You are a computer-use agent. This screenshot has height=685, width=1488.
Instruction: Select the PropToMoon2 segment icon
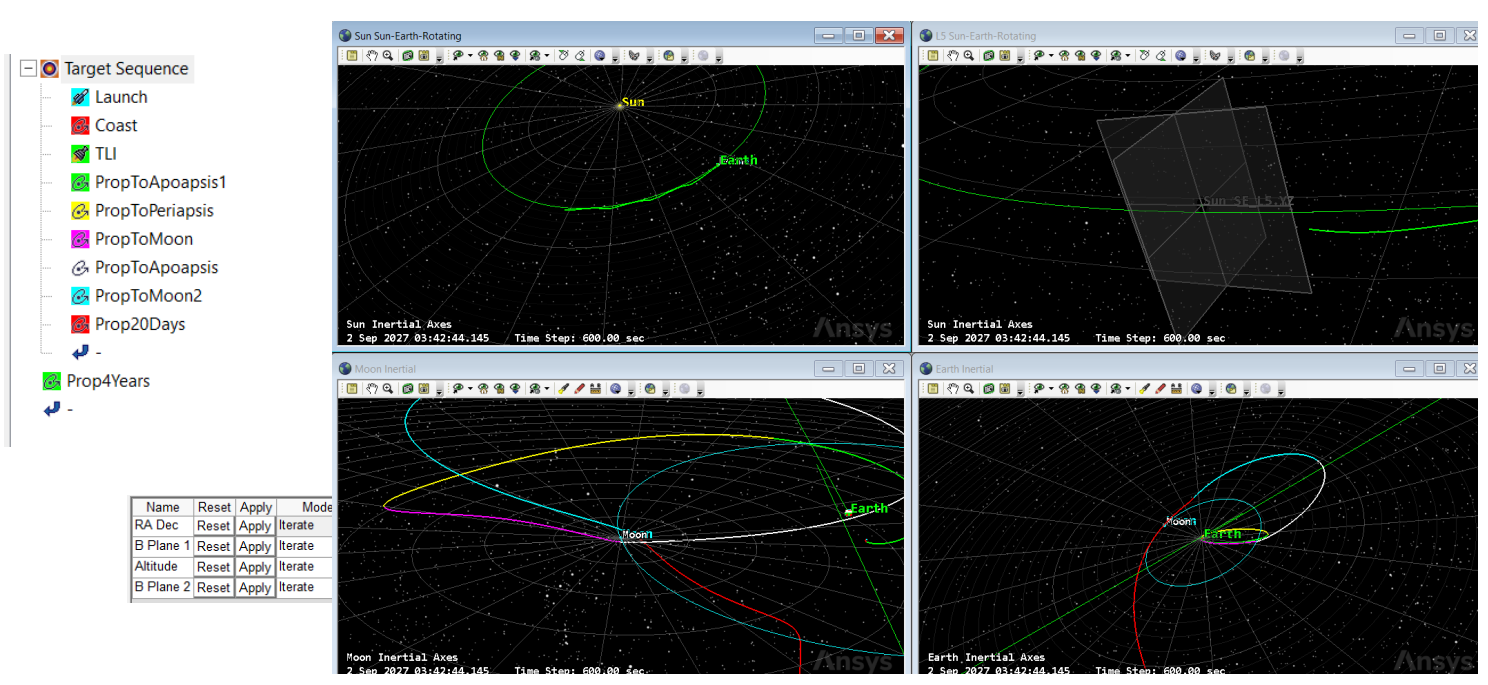(x=80, y=296)
